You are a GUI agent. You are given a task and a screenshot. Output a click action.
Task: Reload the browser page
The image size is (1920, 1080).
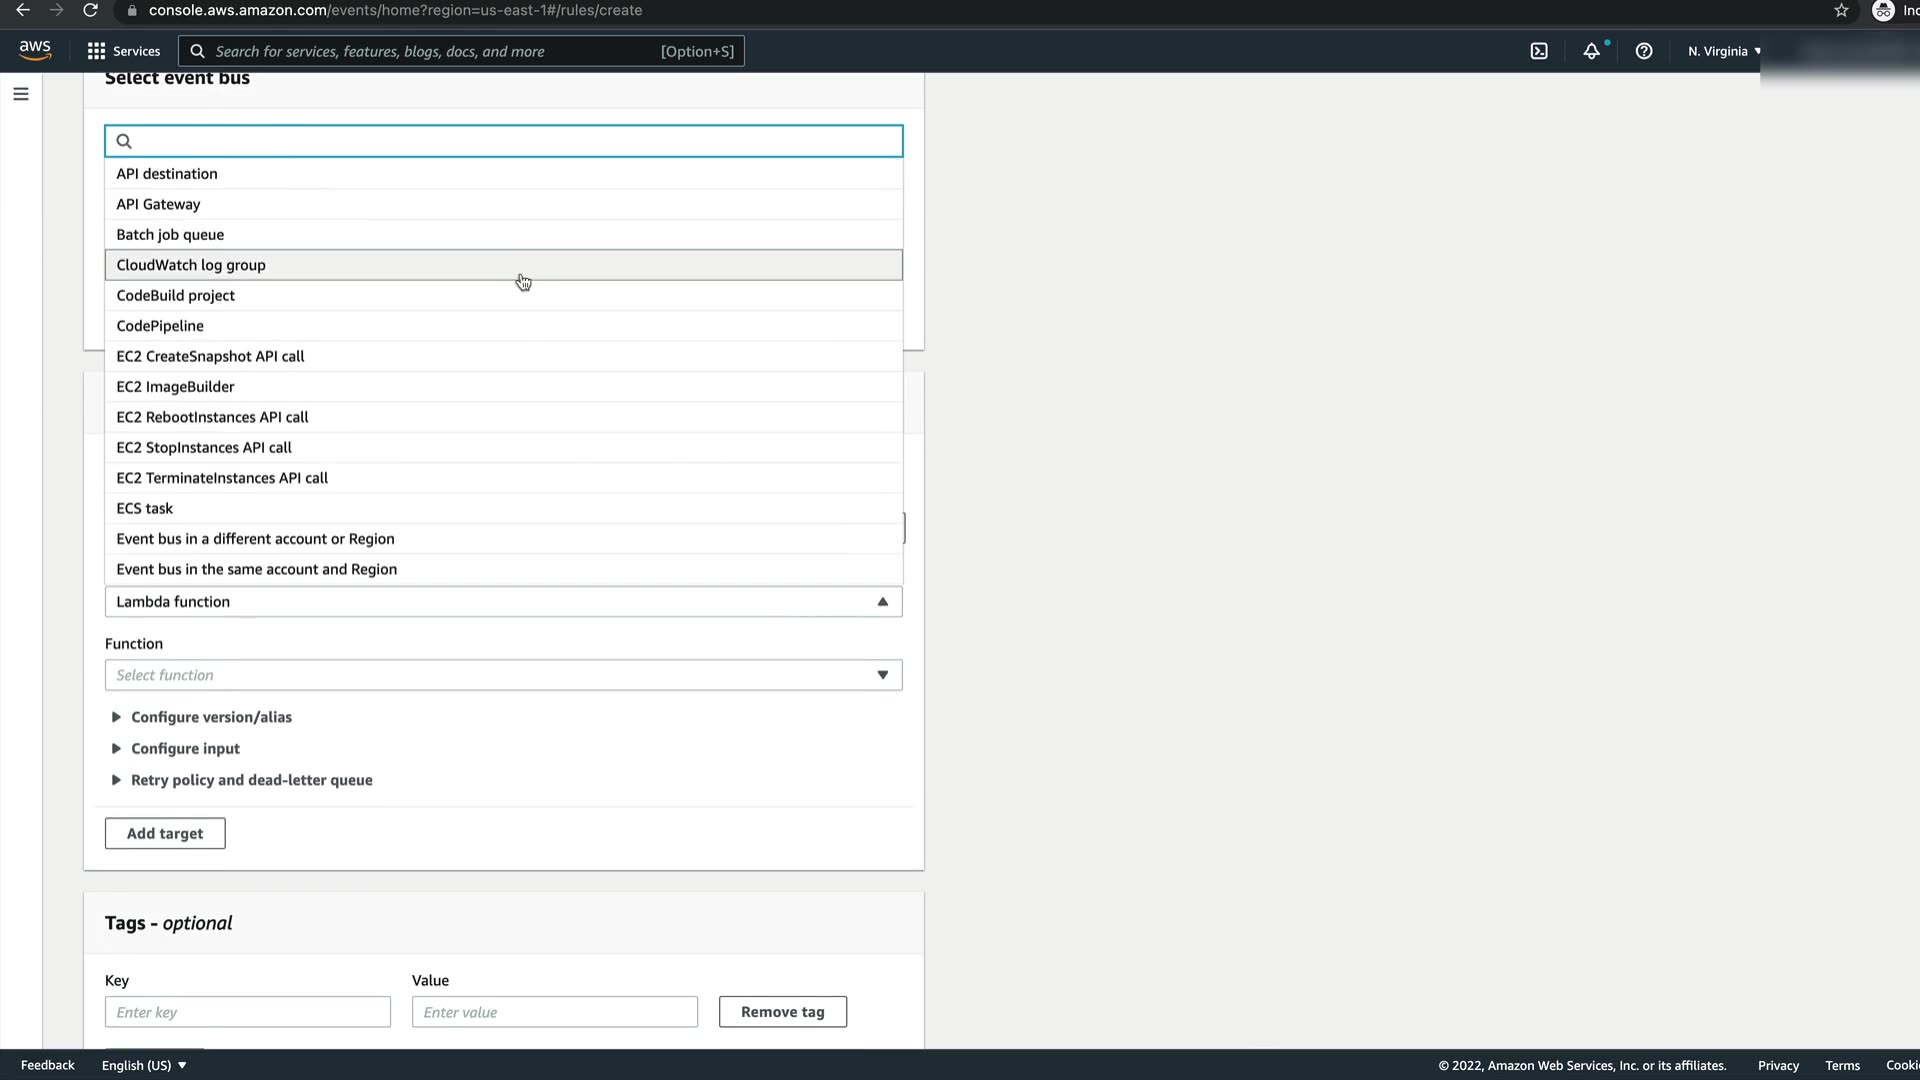90,10
